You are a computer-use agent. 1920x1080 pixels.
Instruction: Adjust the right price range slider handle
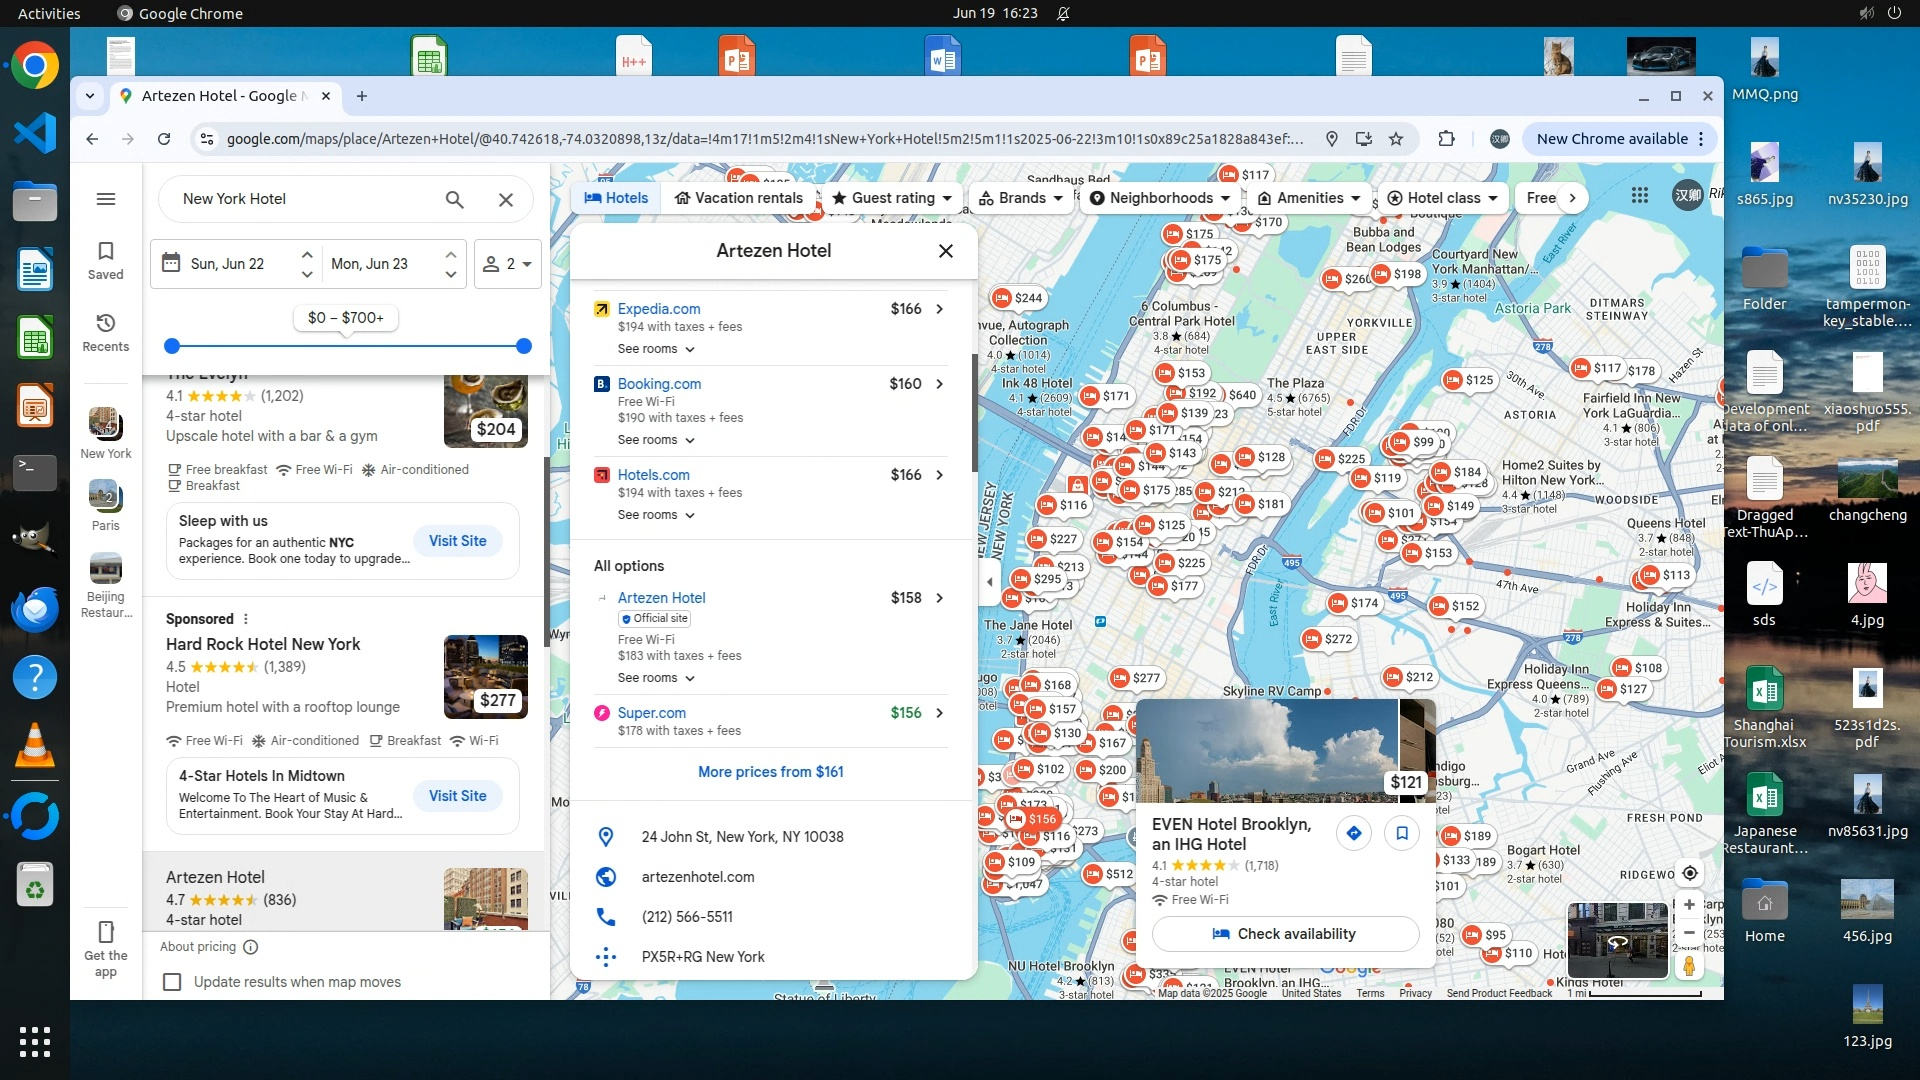coord(524,346)
